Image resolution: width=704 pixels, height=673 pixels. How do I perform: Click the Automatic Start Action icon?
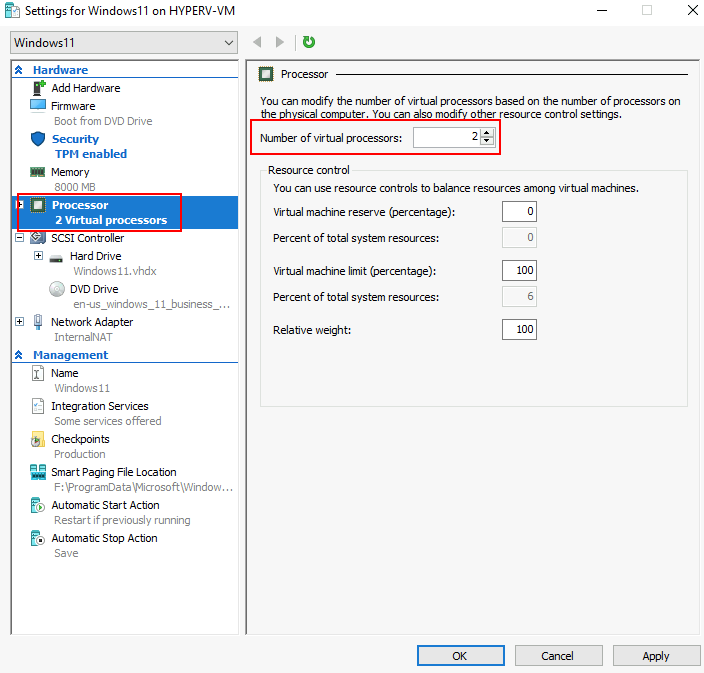[x=38, y=505]
